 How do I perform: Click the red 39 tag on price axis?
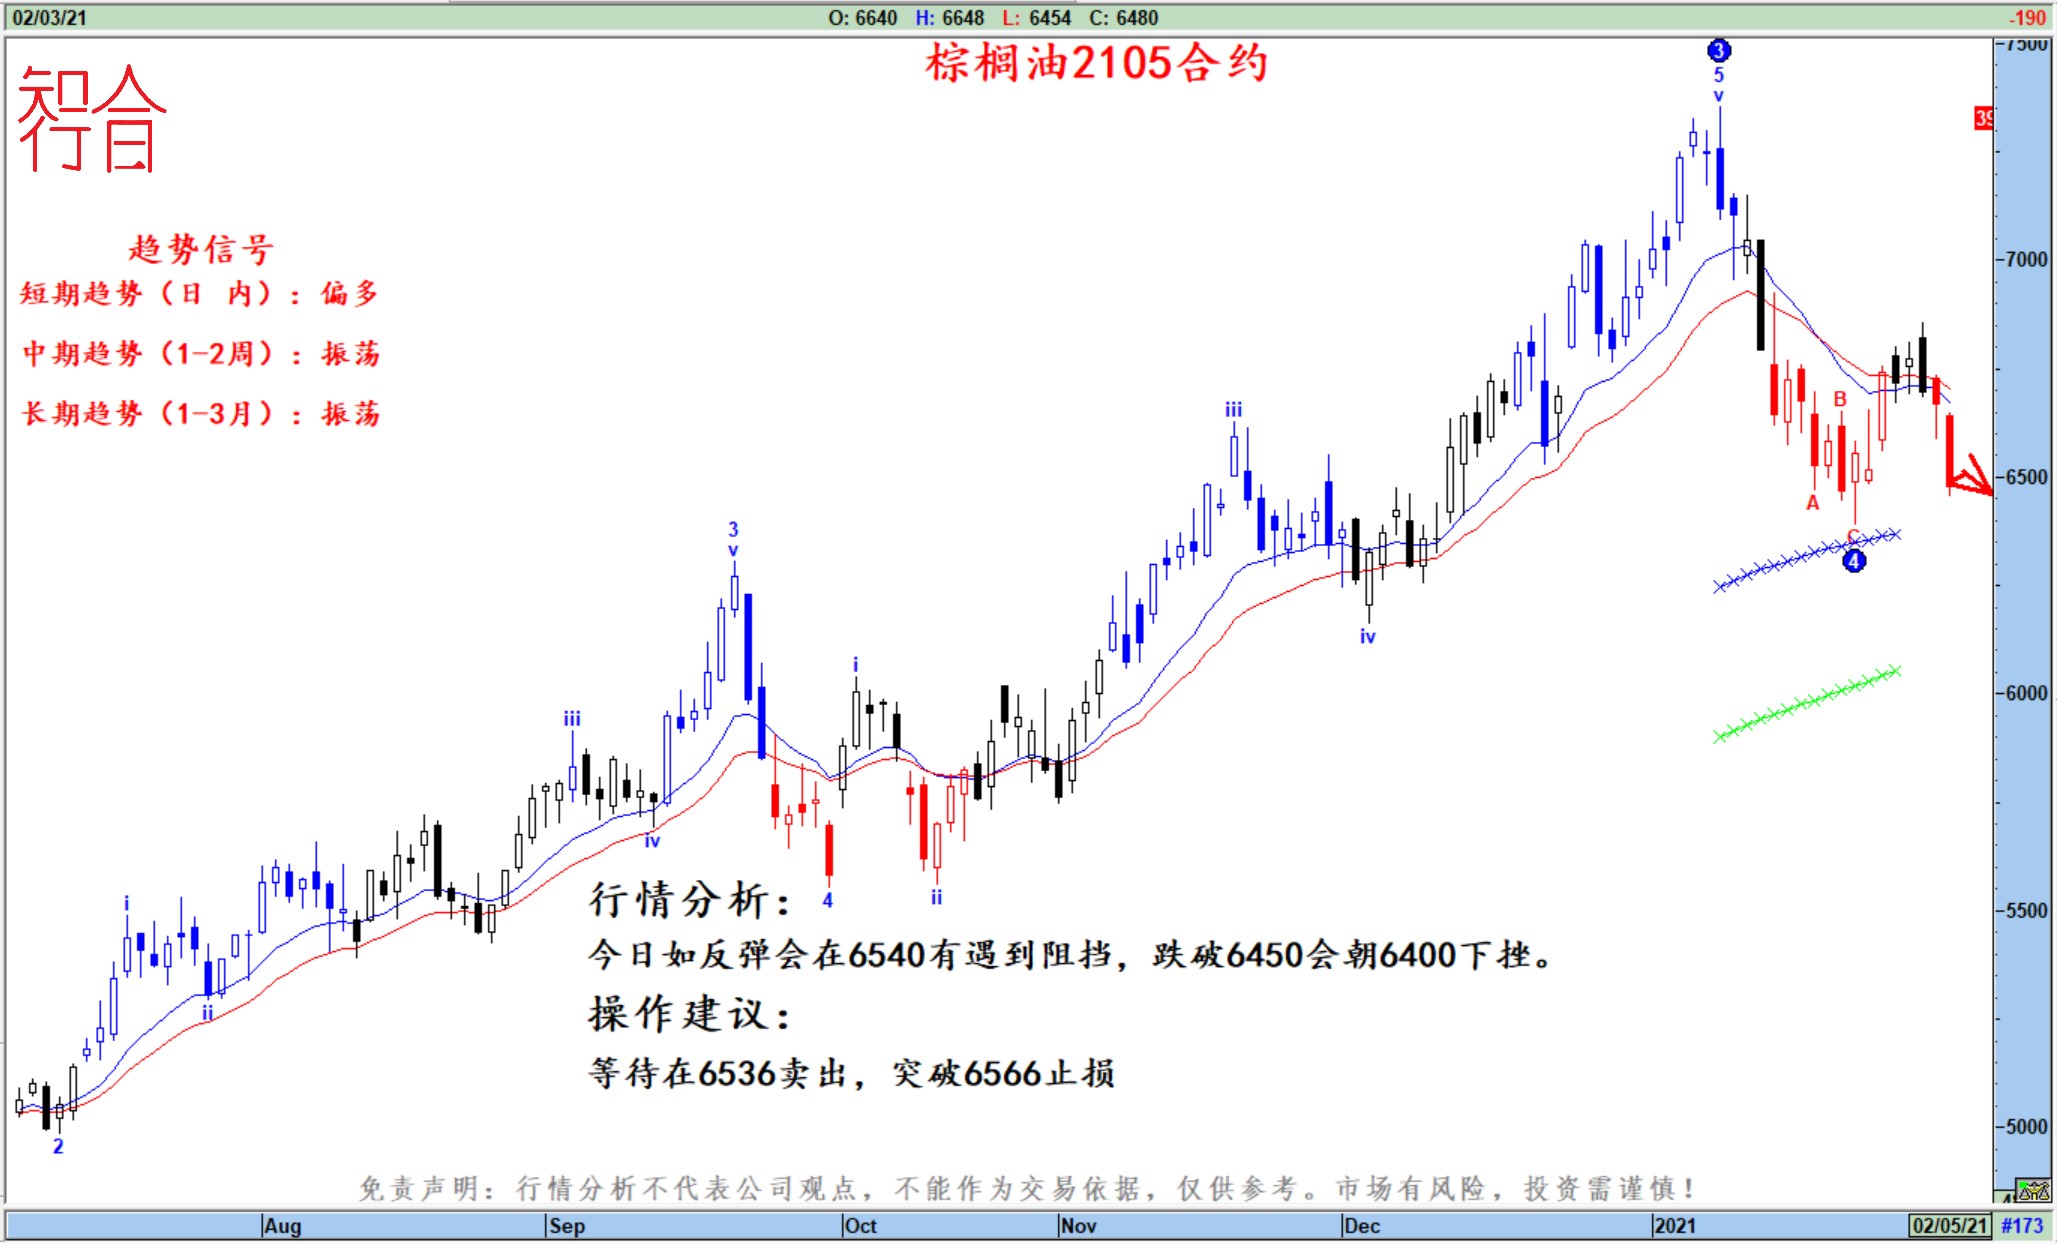(x=1983, y=119)
